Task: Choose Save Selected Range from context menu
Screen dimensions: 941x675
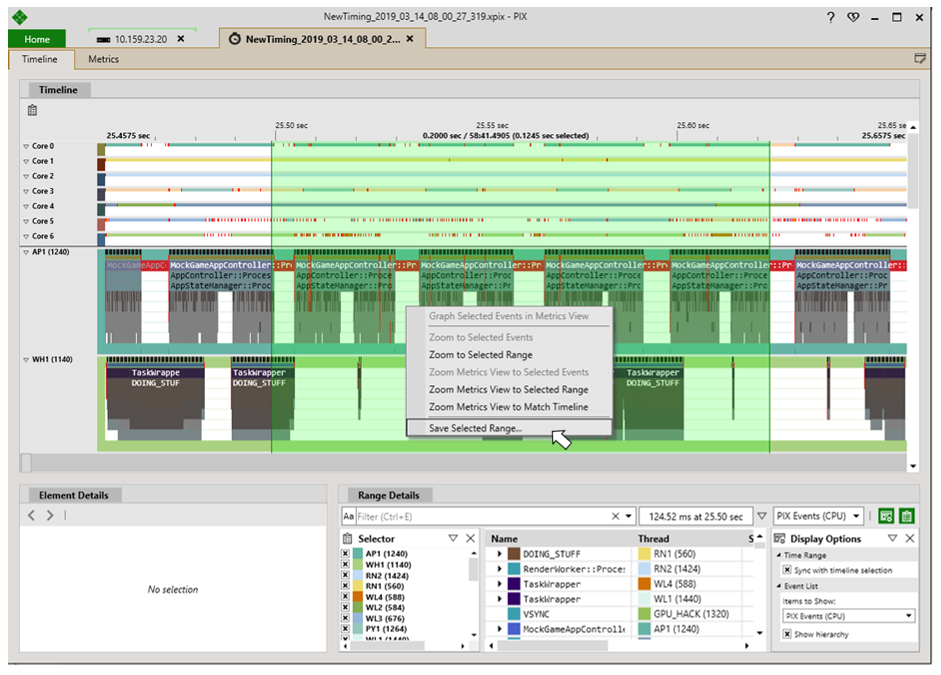Action: click(475, 428)
